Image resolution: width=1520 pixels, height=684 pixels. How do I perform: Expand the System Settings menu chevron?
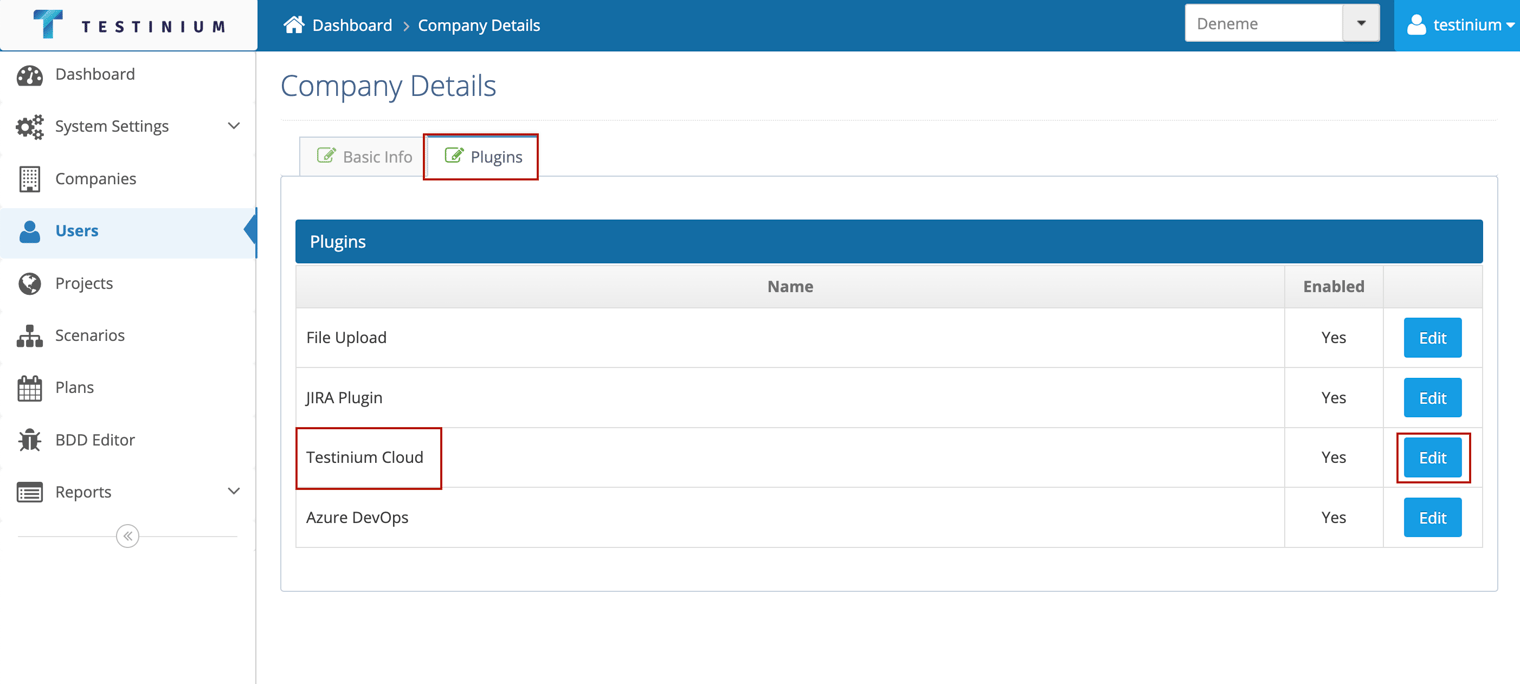234,126
